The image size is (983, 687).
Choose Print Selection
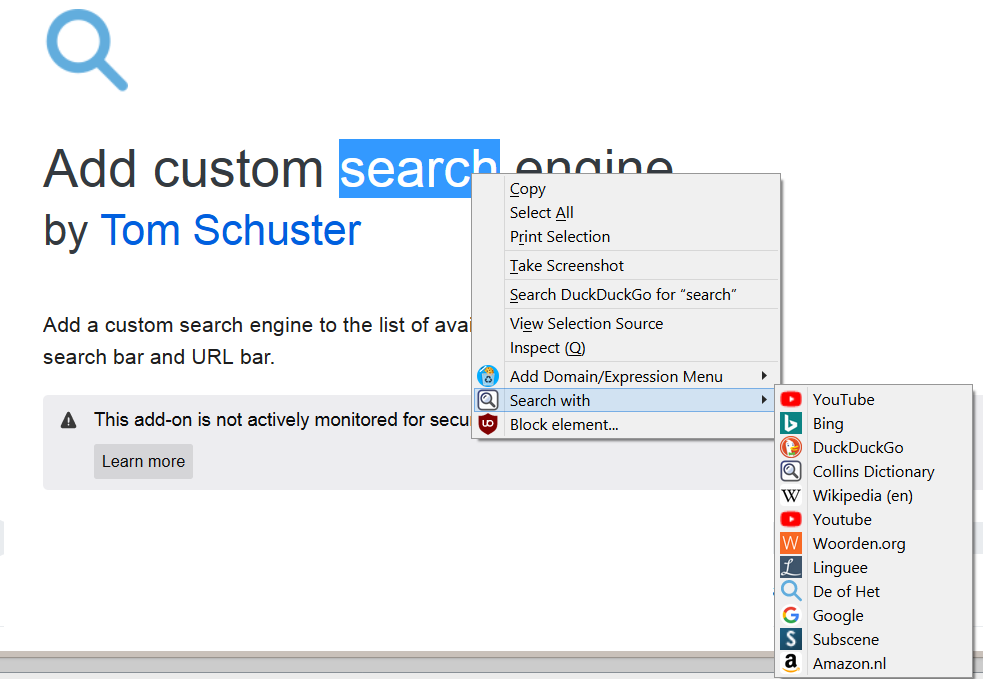click(626, 236)
